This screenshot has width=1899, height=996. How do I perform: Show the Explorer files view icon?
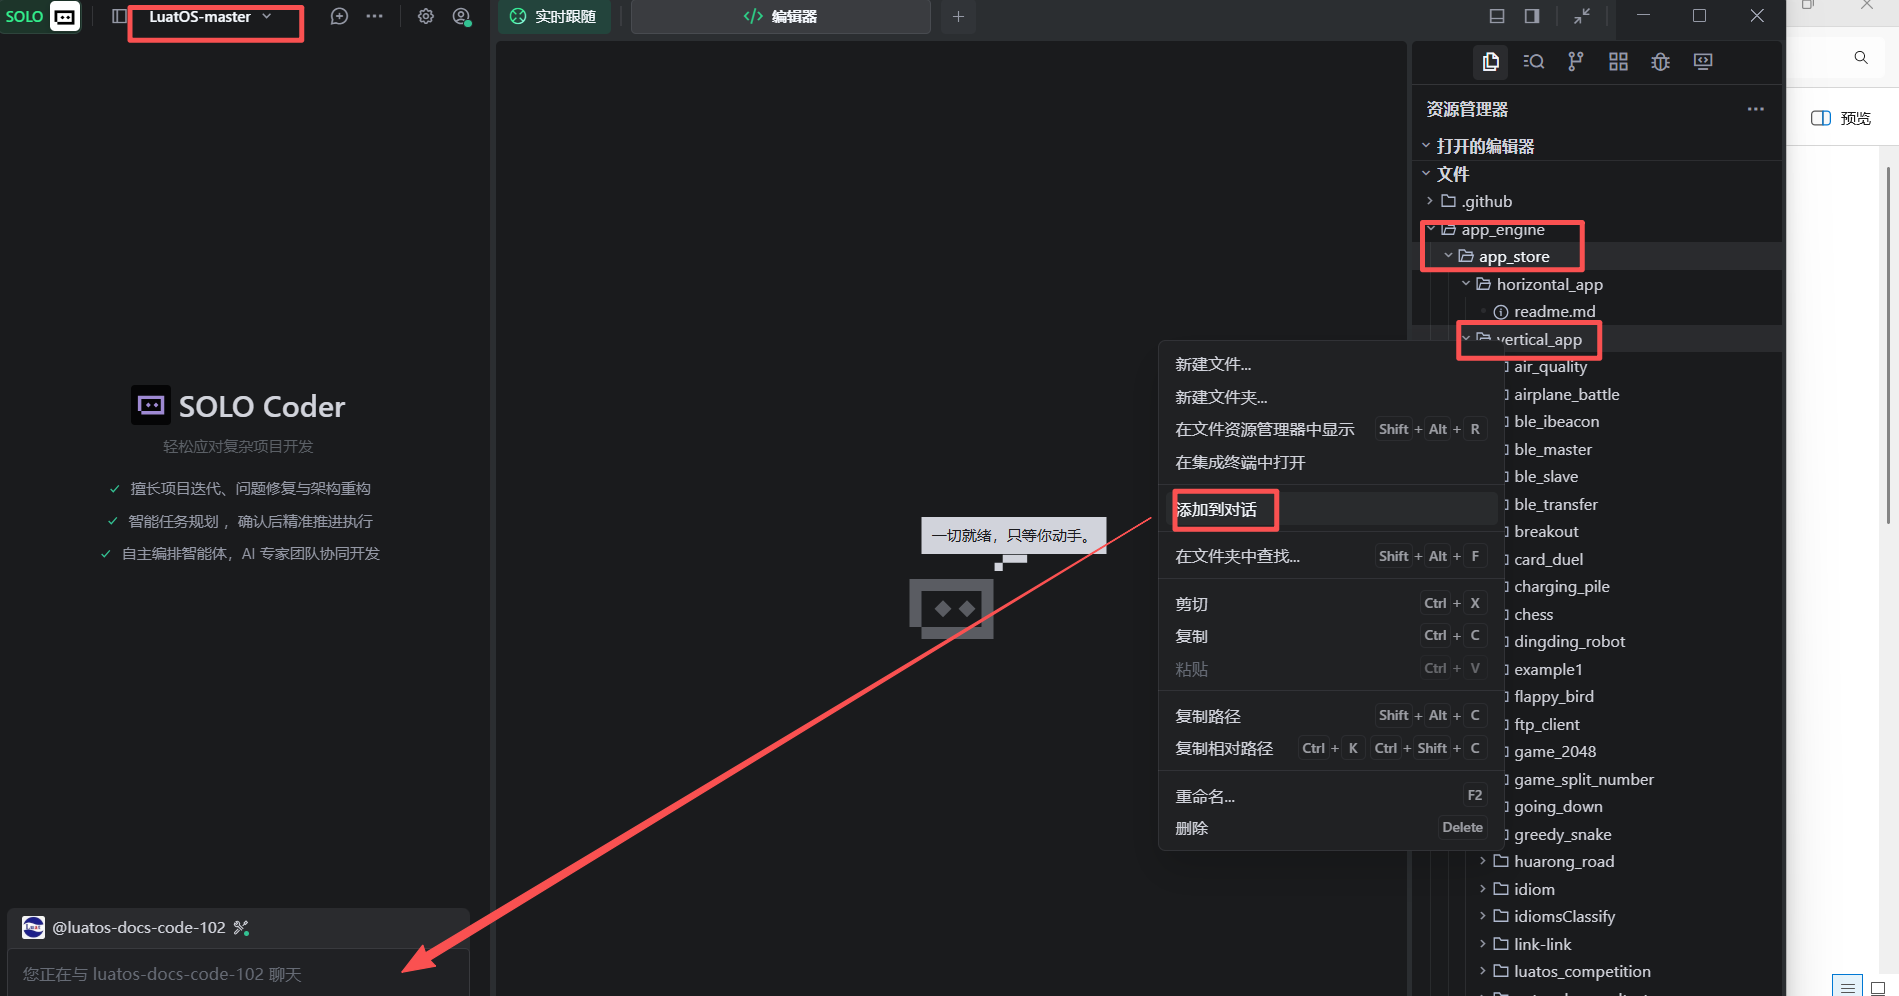[x=1490, y=62]
